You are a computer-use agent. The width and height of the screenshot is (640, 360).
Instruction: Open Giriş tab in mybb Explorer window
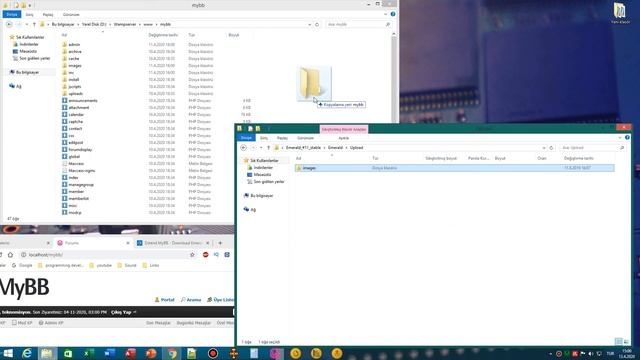click(29, 15)
